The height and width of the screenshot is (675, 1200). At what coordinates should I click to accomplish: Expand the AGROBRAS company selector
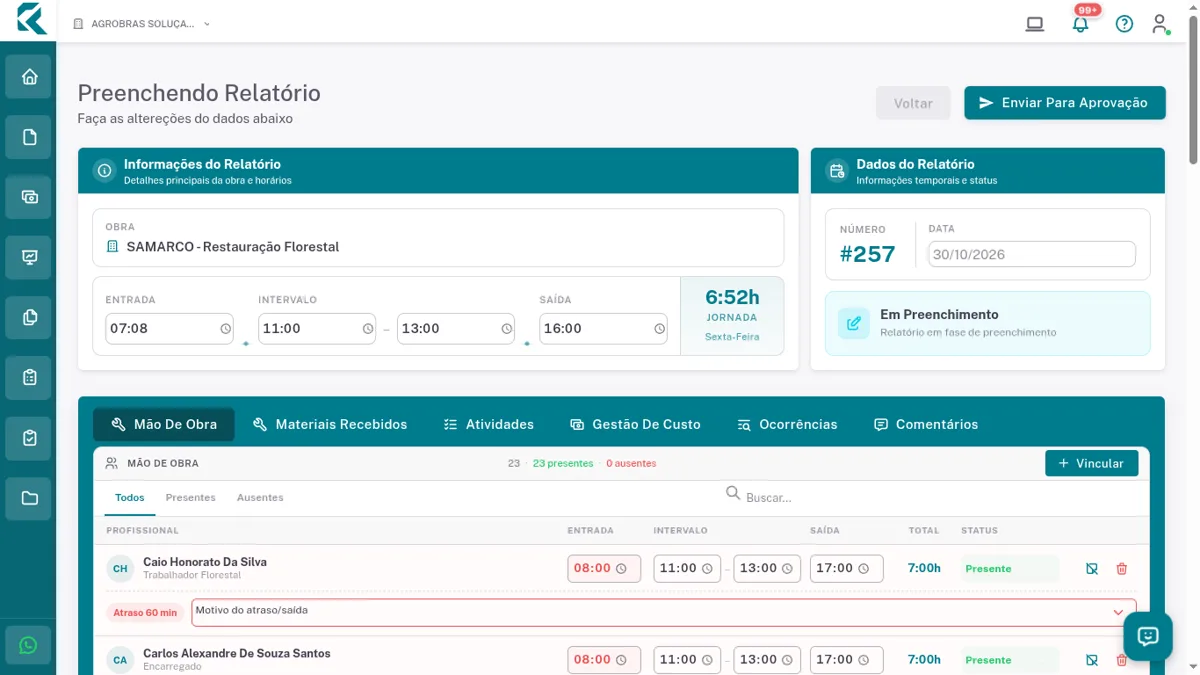tap(141, 24)
